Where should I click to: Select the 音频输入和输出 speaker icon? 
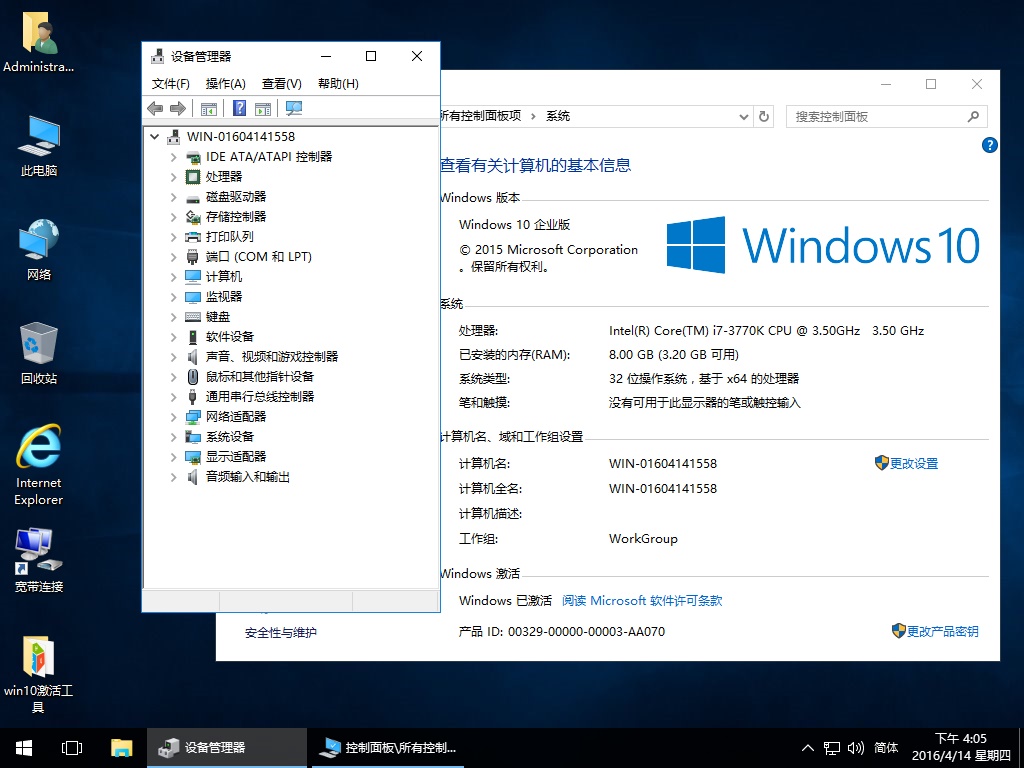[x=193, y=477]
